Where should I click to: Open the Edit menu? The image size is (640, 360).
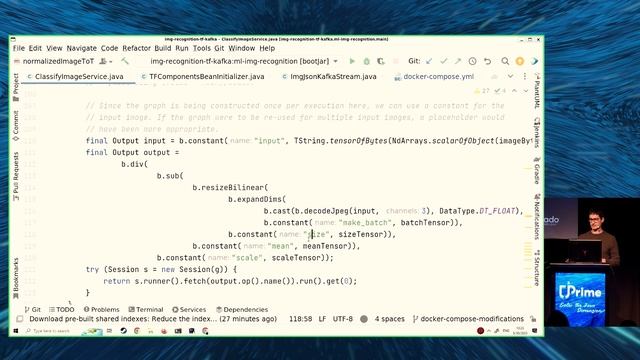point(35,48)
